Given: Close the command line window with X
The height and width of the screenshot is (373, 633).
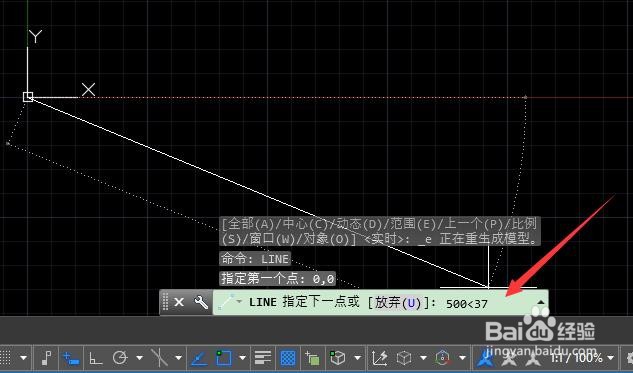Looking at the screenshot, I should tap(179, 302).
